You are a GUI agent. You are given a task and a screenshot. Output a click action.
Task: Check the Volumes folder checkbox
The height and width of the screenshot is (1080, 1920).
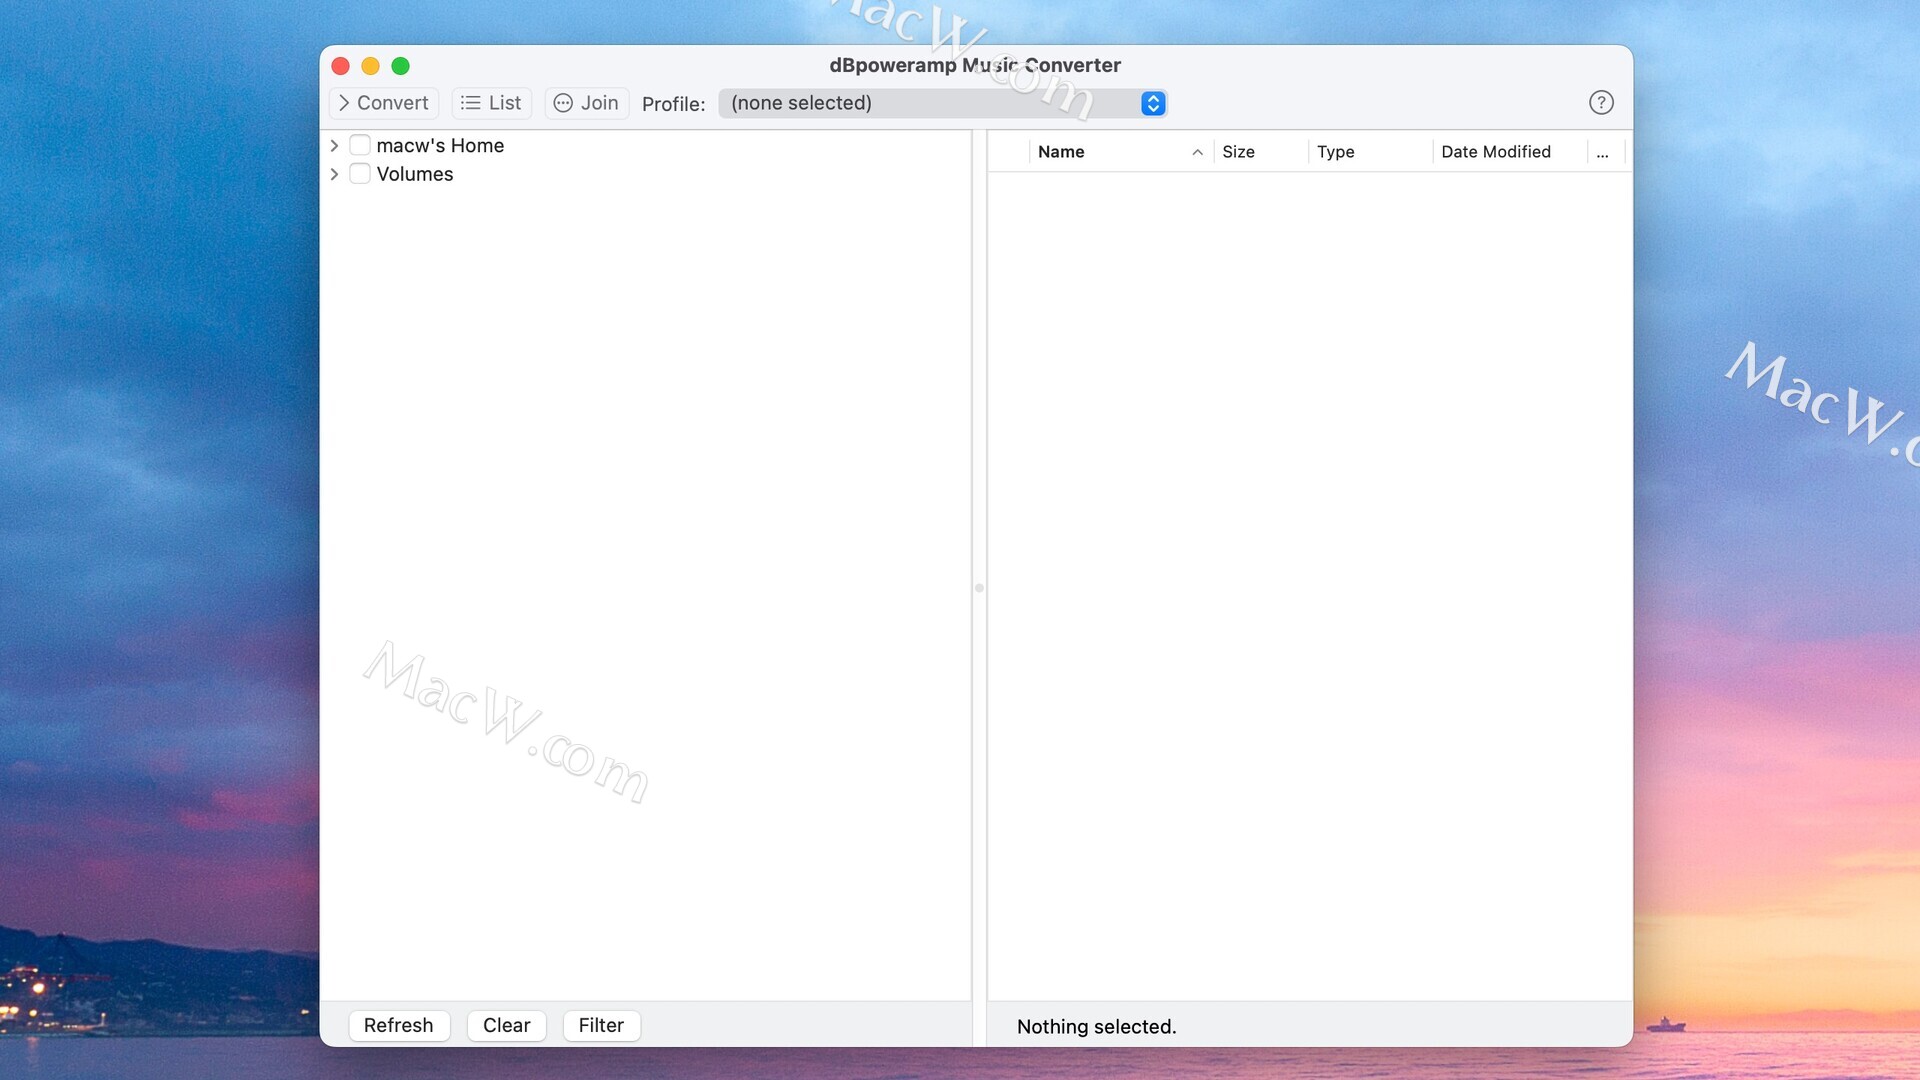tap(360, 174)
